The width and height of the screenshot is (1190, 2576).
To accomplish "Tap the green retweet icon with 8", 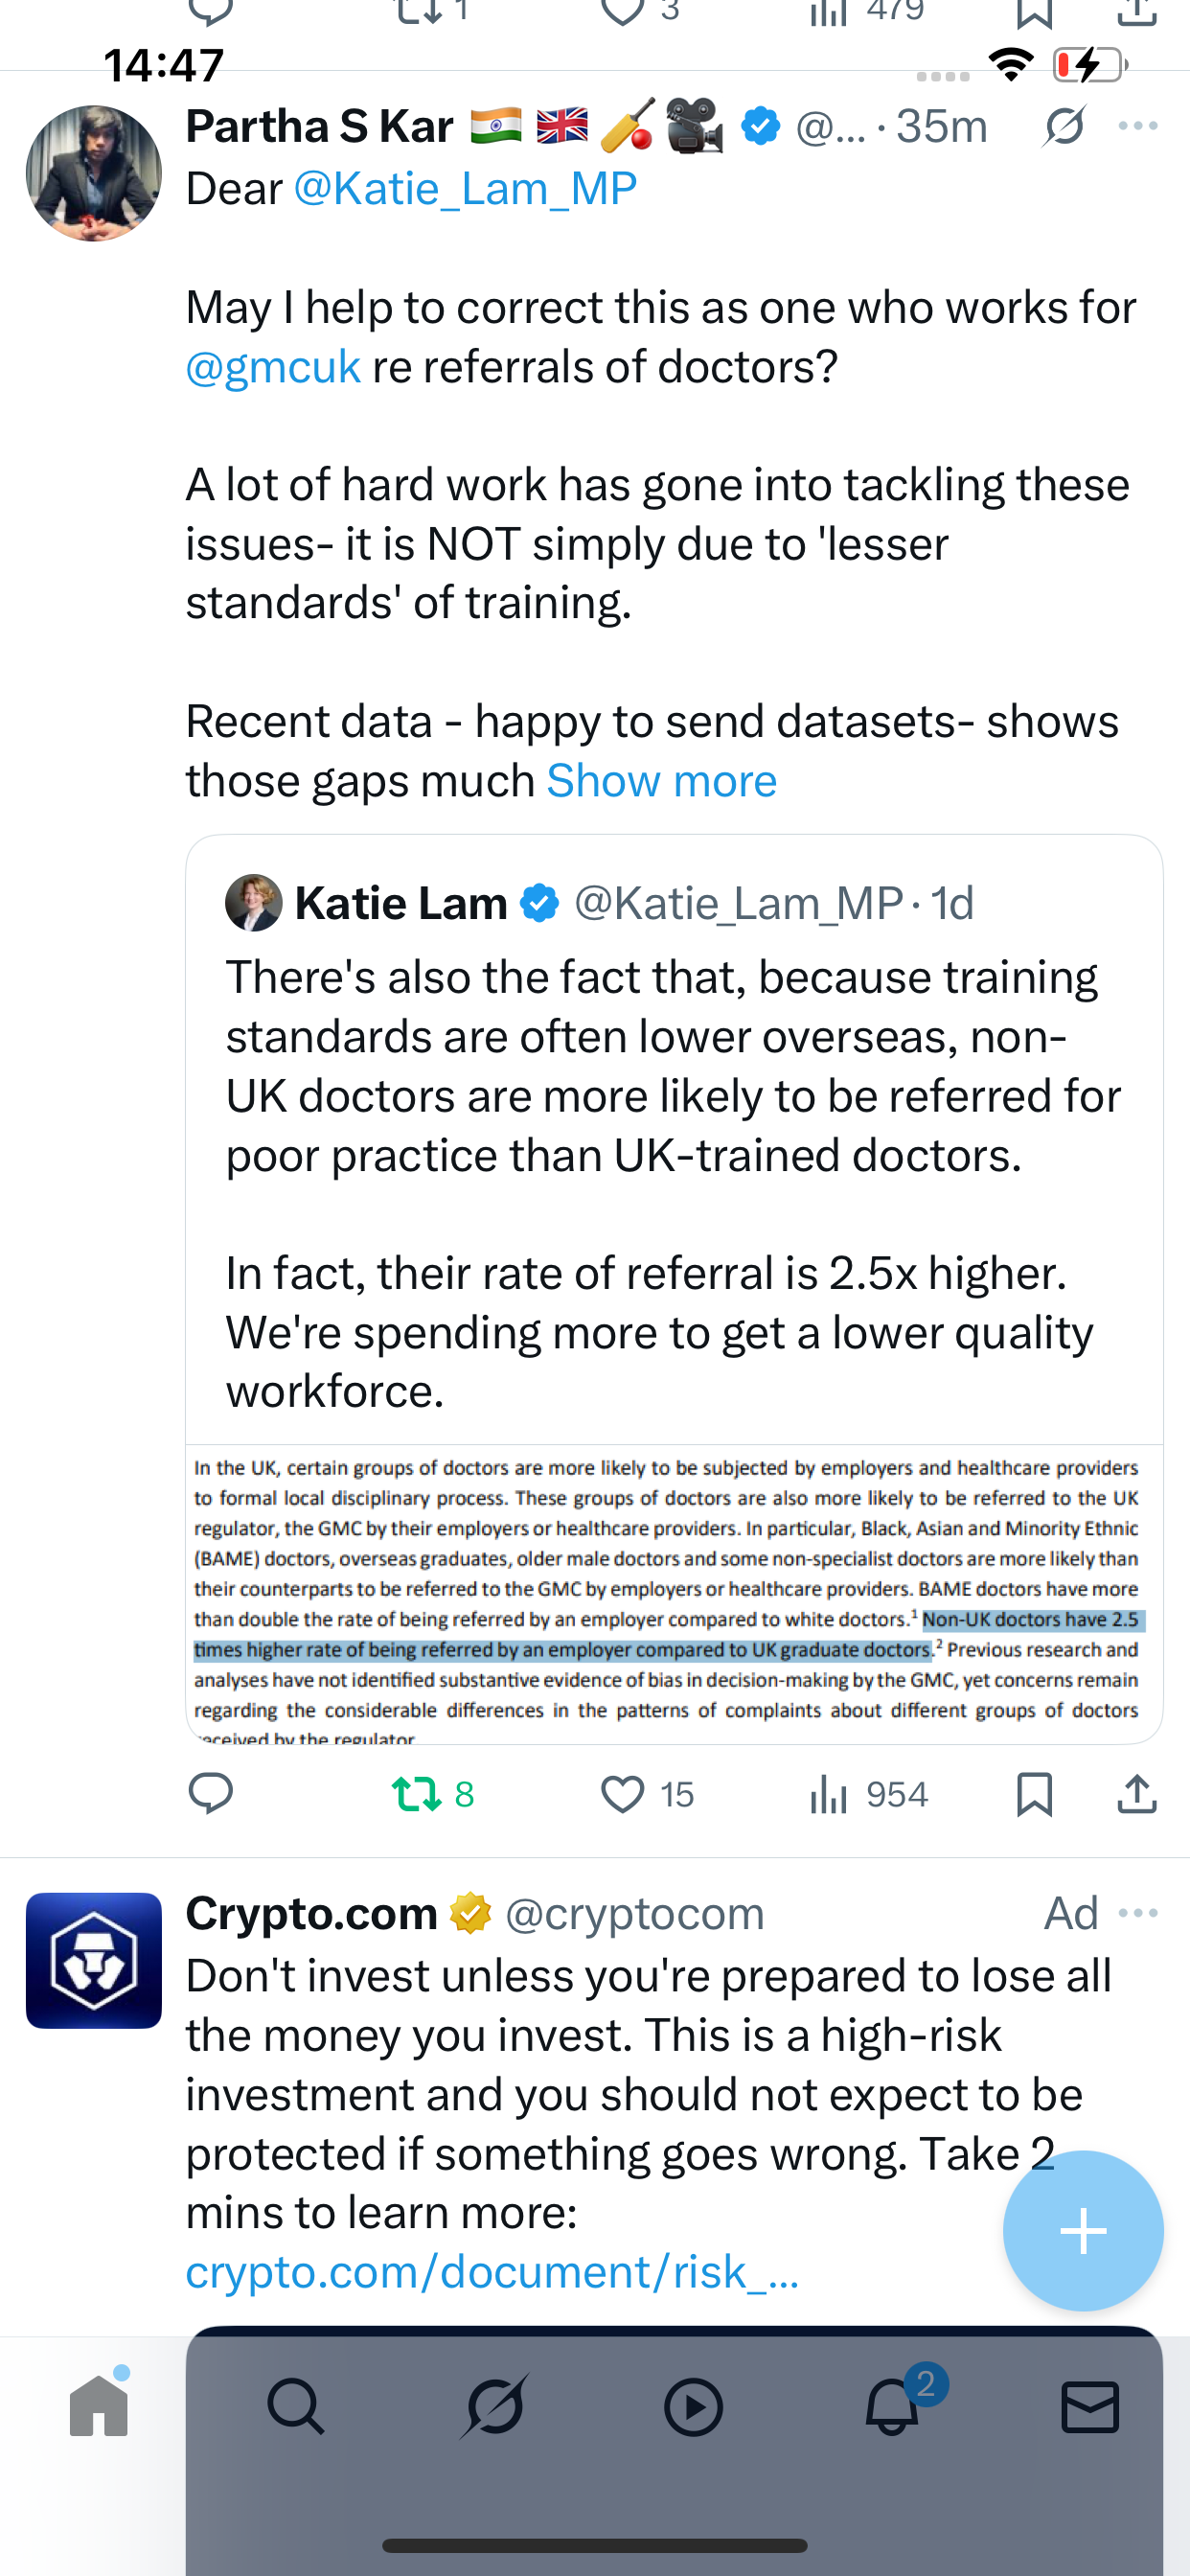I will click(418, 1794).
